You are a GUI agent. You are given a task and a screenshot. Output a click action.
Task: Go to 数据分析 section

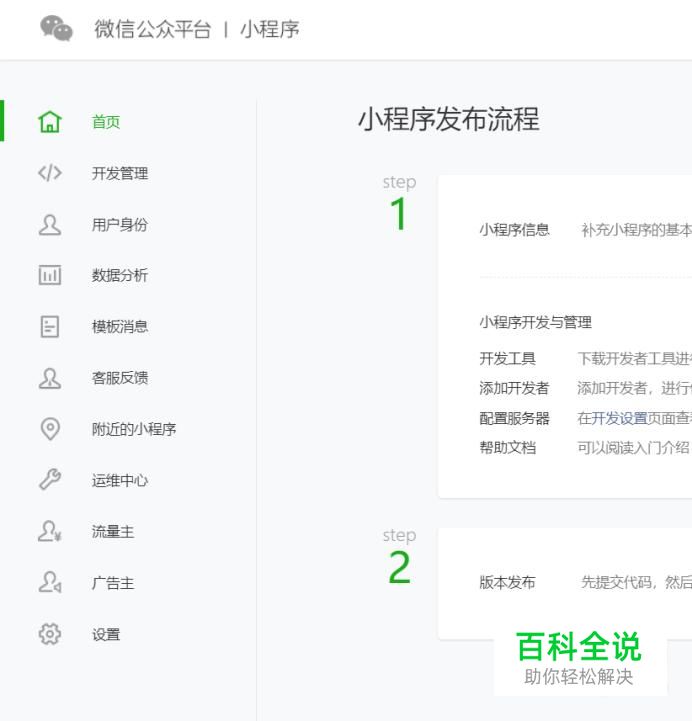pos(120,275)
